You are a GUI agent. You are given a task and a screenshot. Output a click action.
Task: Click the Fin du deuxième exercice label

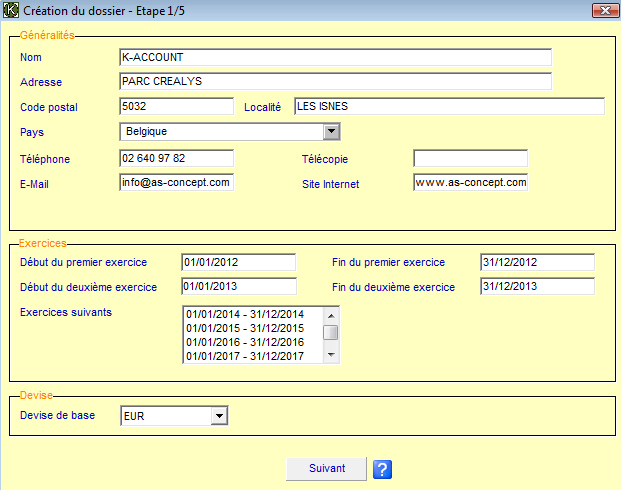coord(393,287)
